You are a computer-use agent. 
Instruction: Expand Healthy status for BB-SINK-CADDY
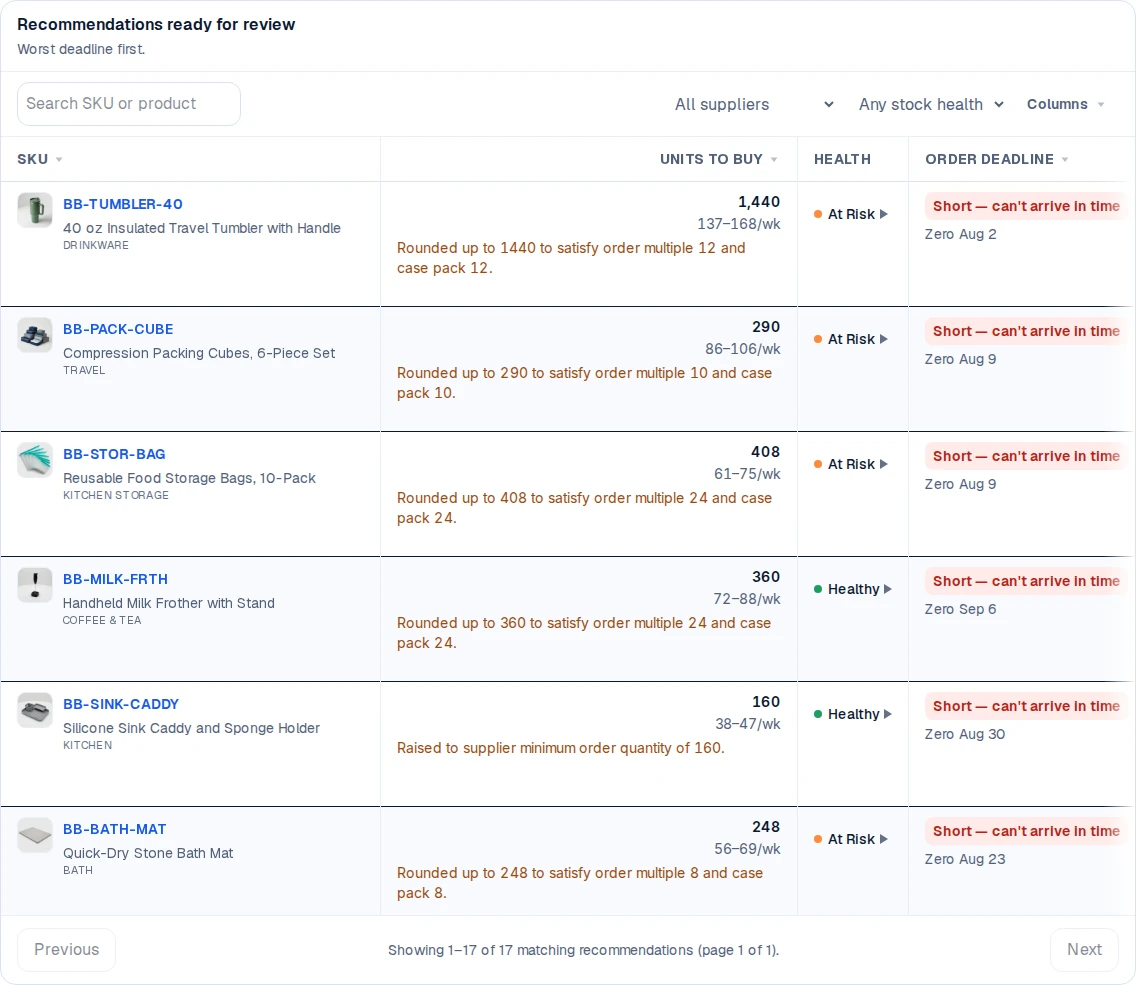tap(853, 714)
